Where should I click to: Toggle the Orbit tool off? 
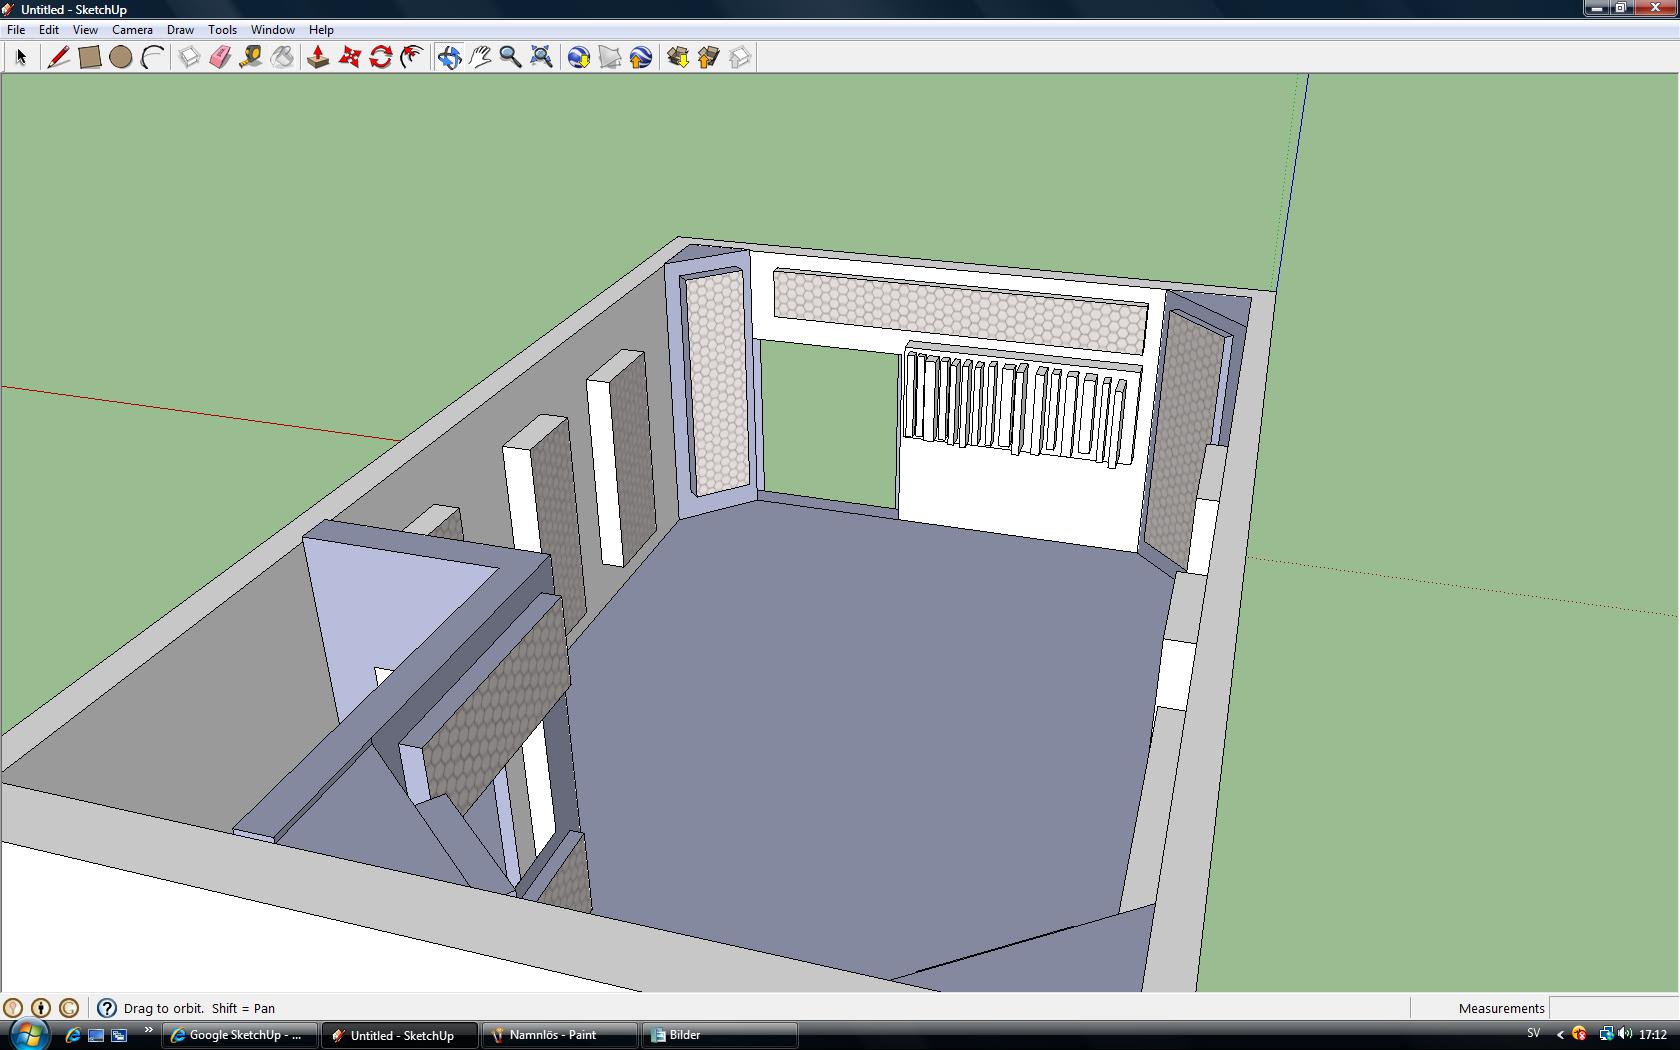[x=449, y=57]
